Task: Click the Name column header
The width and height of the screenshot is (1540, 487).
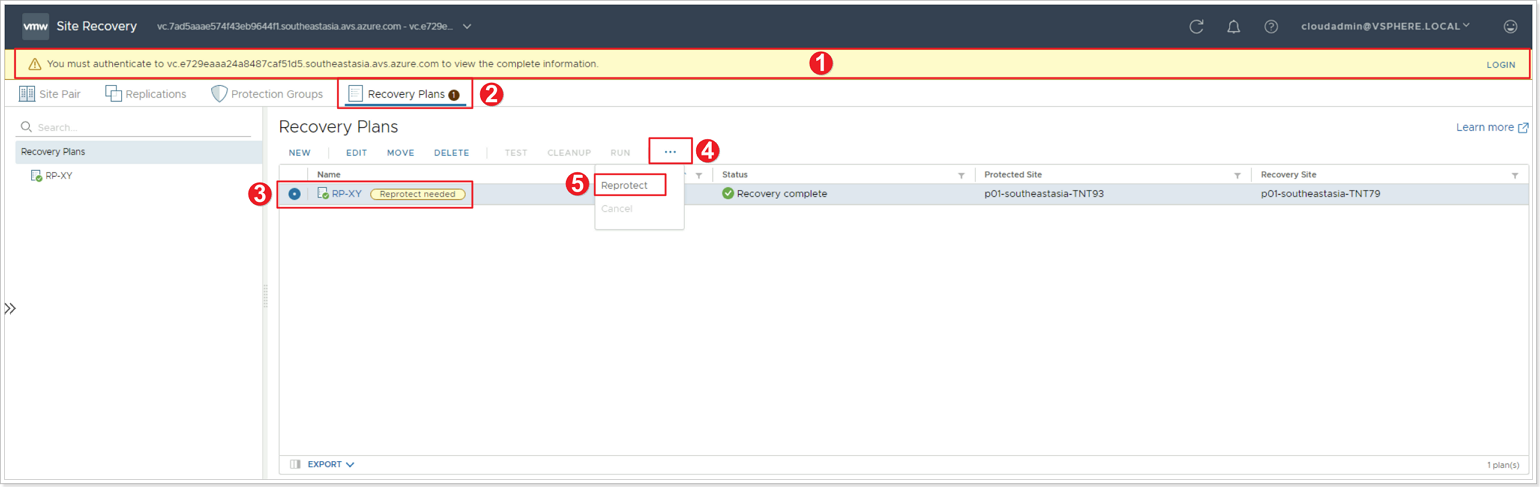Action: click(x=329, y=175)
